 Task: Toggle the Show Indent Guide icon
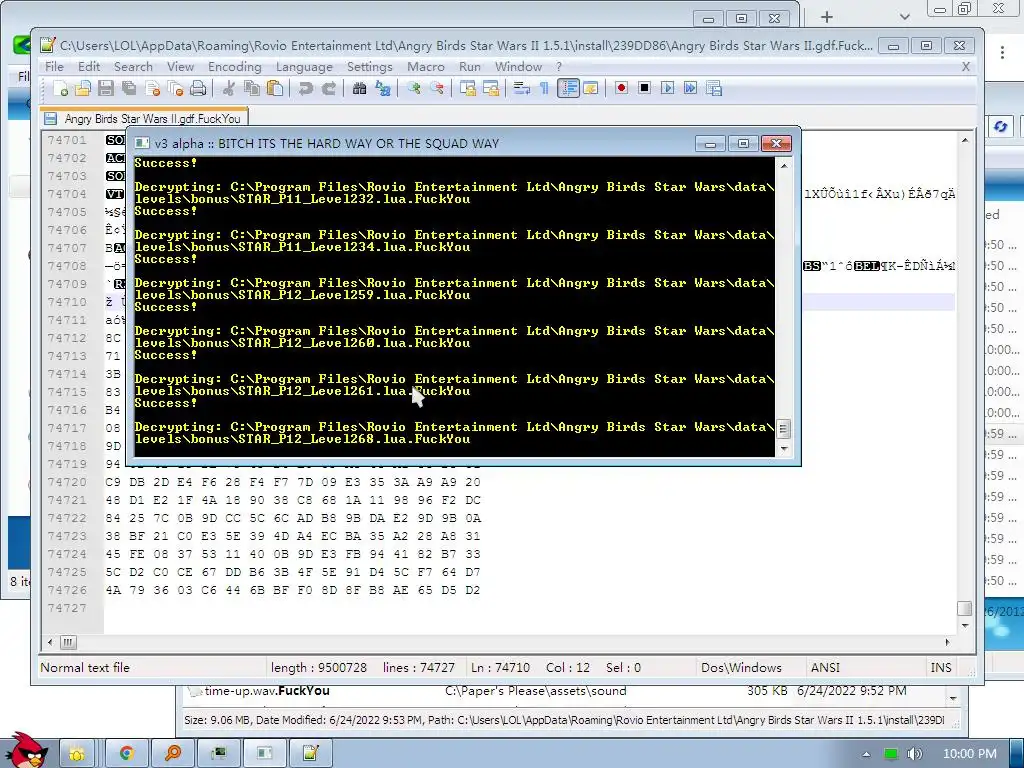(x=568, y=88)
